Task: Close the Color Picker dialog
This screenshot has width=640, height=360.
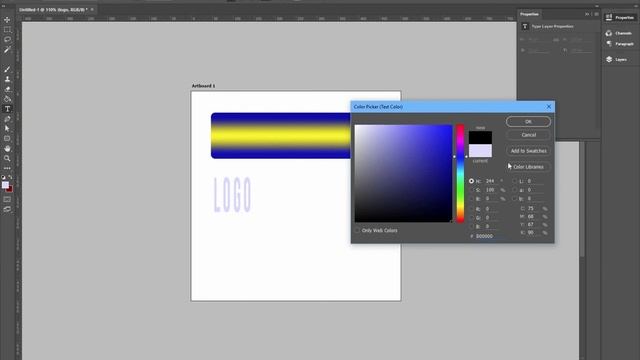Action: (549, 107)
